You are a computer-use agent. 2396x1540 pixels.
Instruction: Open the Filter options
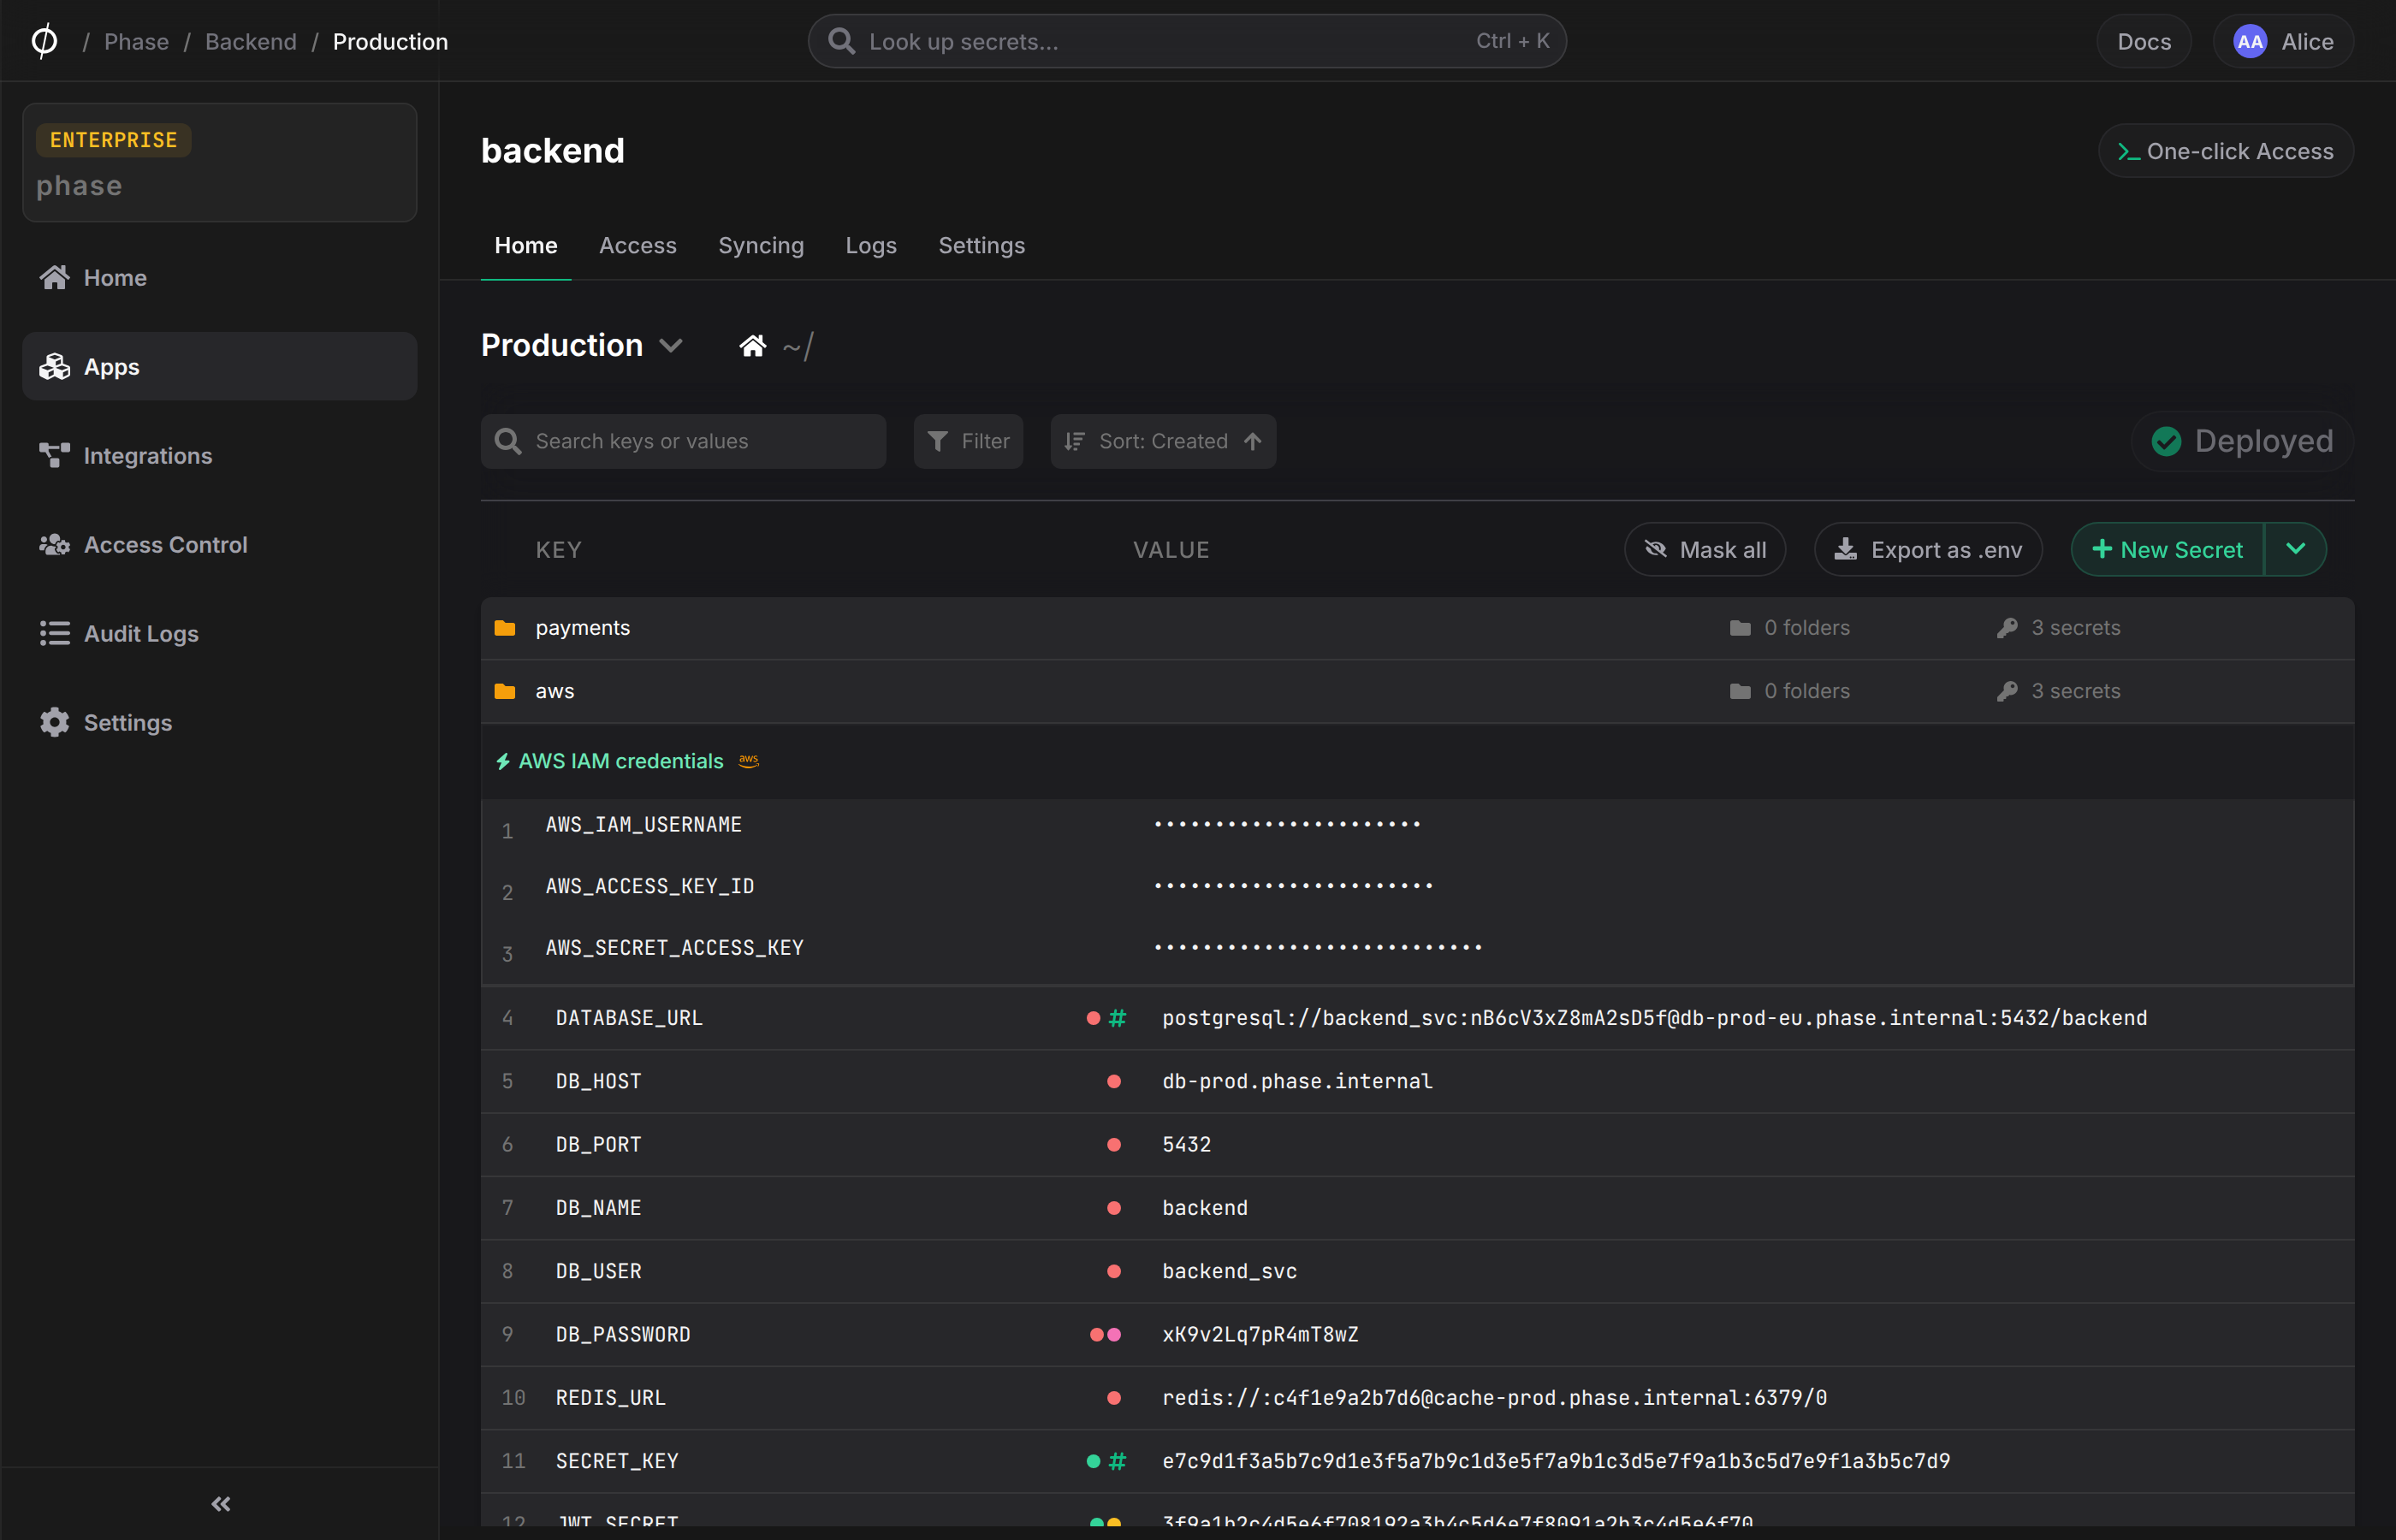(968, 441)
